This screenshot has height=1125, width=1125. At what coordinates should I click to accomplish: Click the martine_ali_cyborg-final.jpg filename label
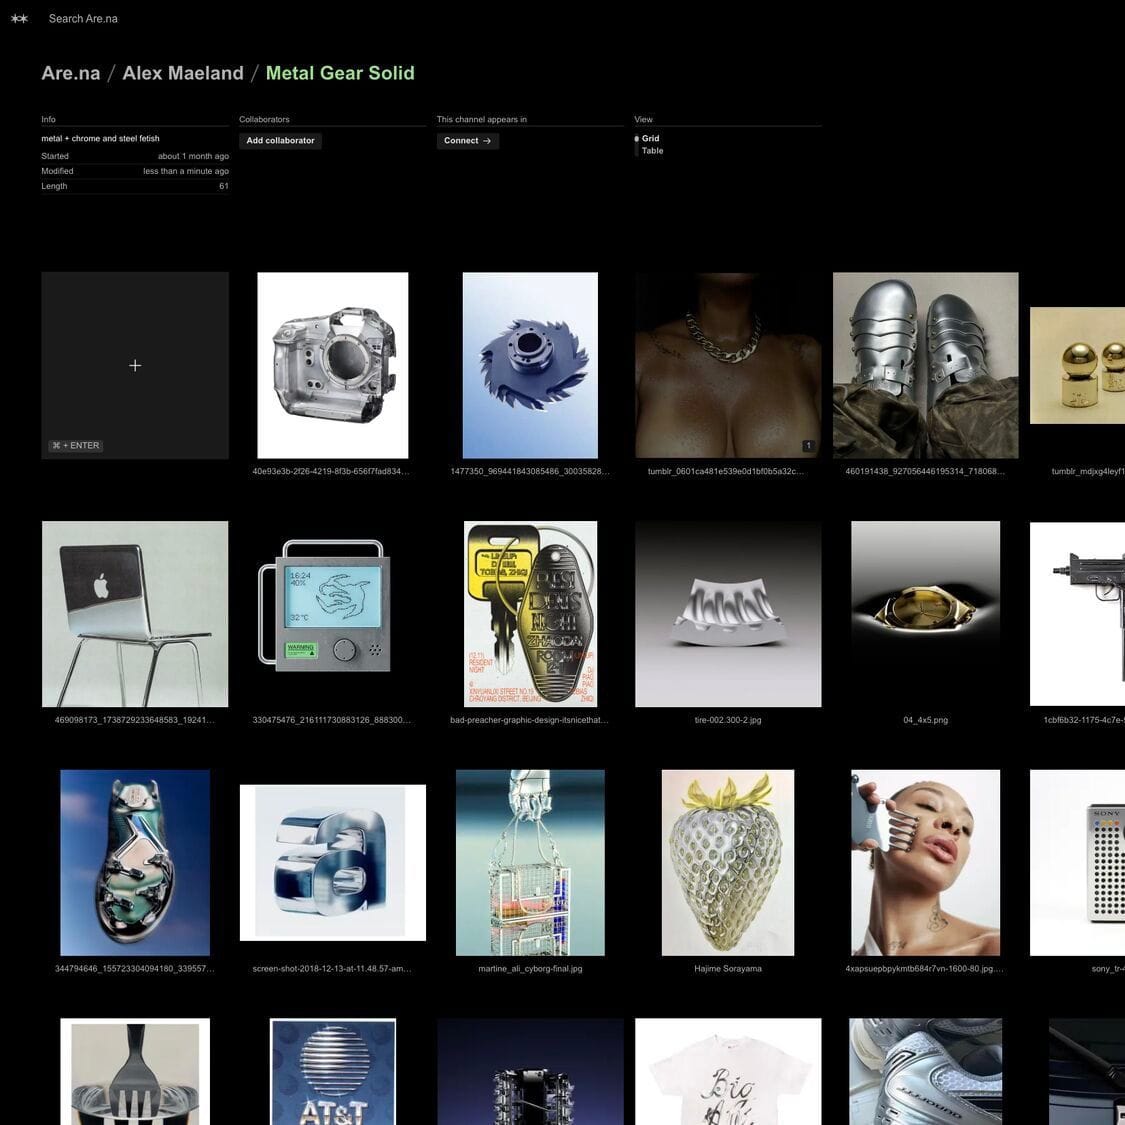click(530, 969)
